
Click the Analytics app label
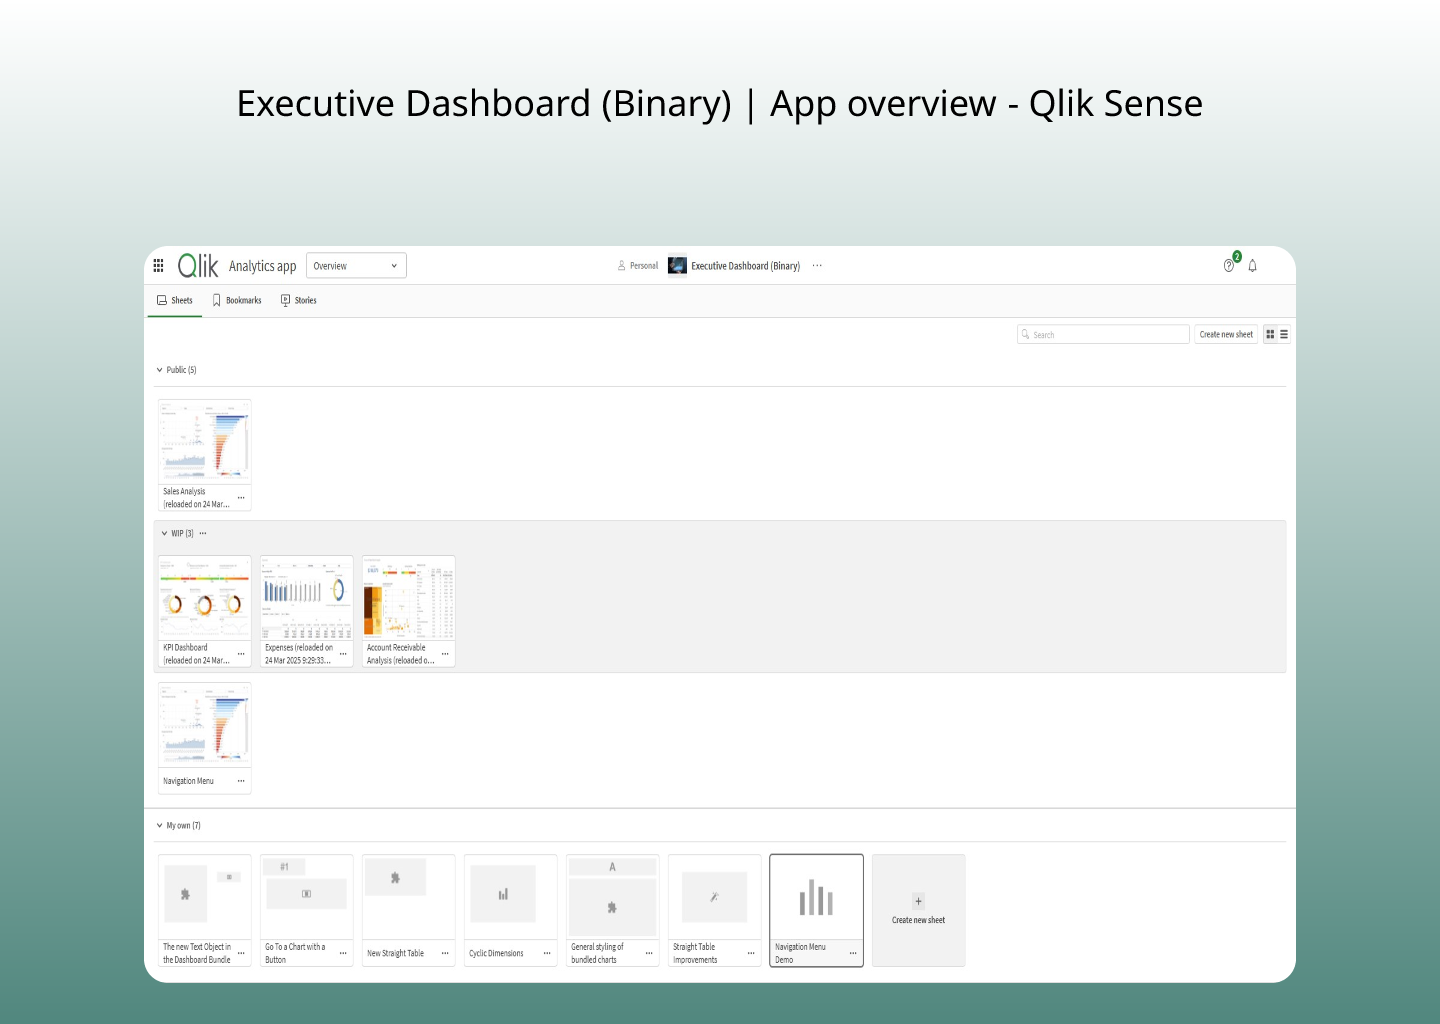coord(262,266)
